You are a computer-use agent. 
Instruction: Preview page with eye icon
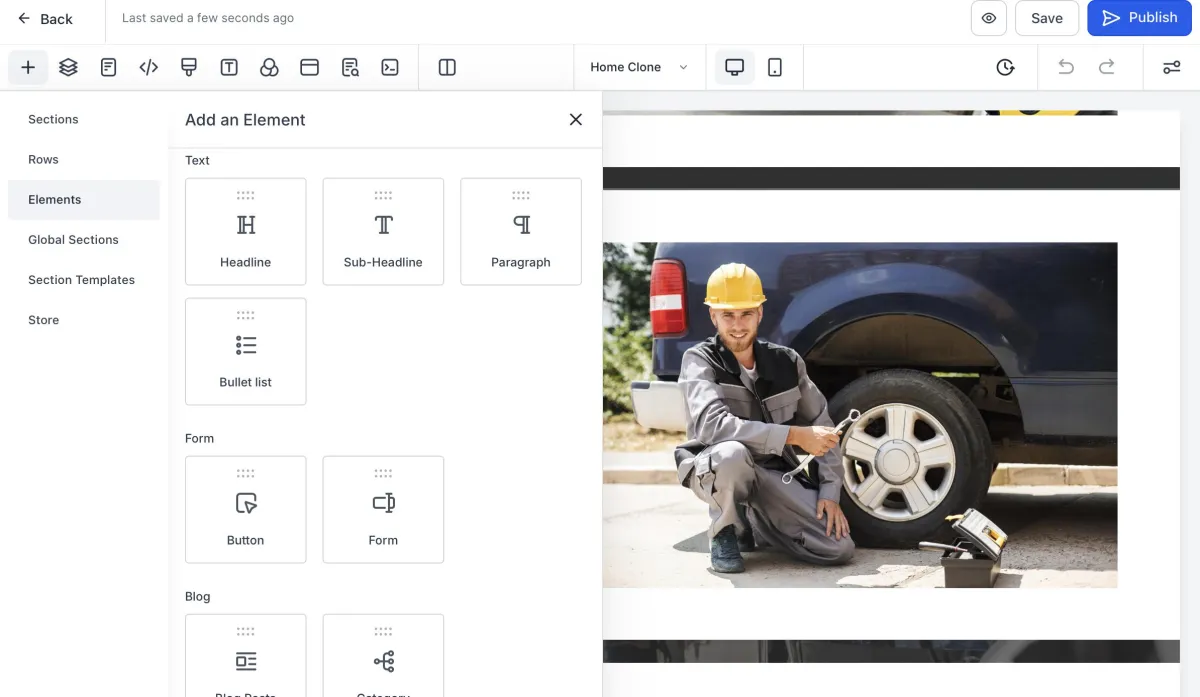tap(989, 18)
